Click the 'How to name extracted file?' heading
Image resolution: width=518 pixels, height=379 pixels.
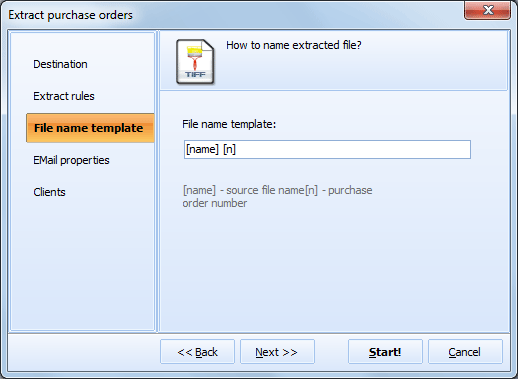294,45
